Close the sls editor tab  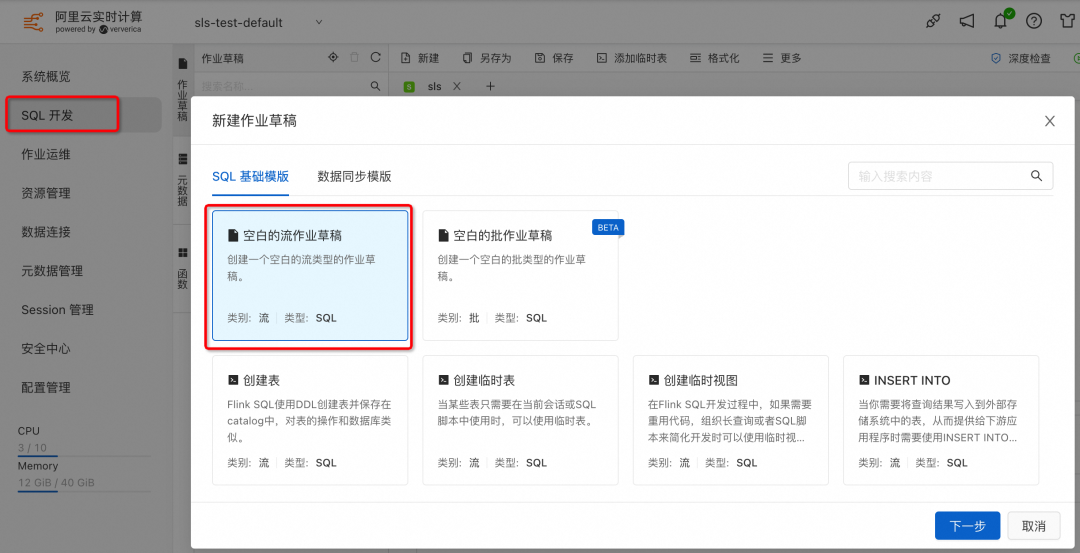pyautogui.click(x=457, y=87)
